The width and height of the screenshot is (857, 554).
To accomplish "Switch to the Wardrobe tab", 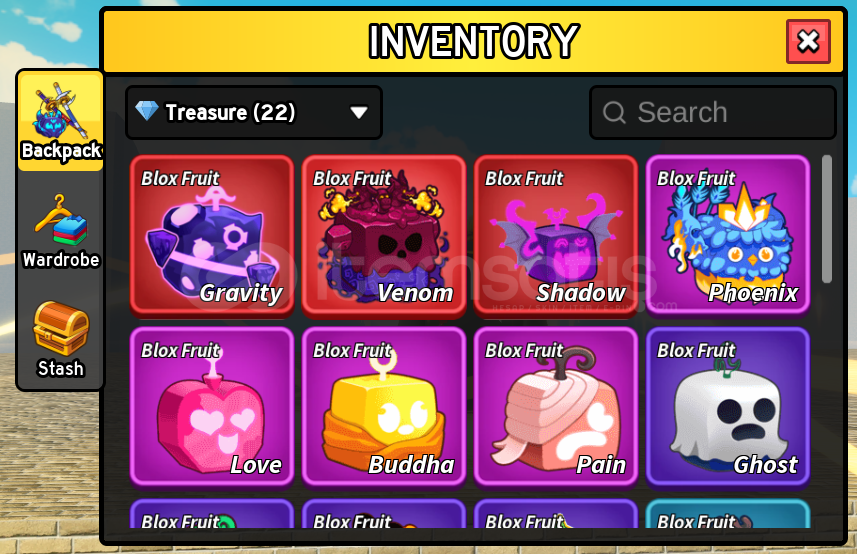I will (61, 231).
